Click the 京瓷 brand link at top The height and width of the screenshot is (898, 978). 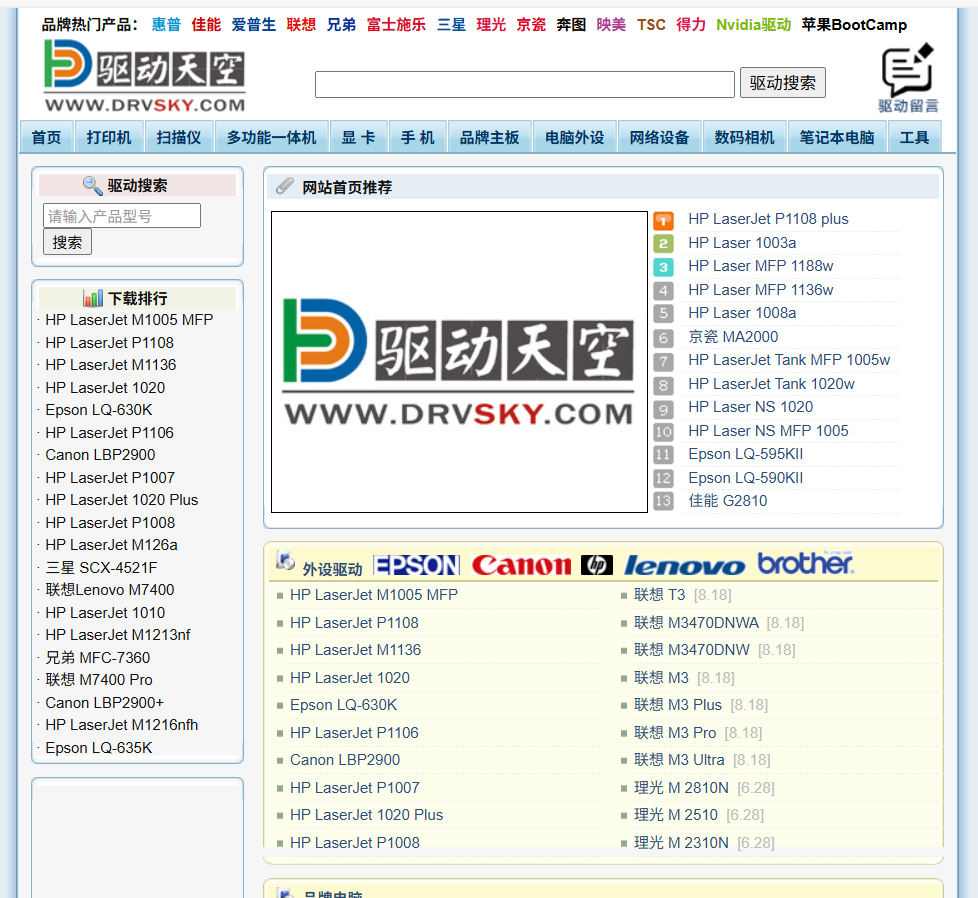pyautogui.click(x=531, y=25)
